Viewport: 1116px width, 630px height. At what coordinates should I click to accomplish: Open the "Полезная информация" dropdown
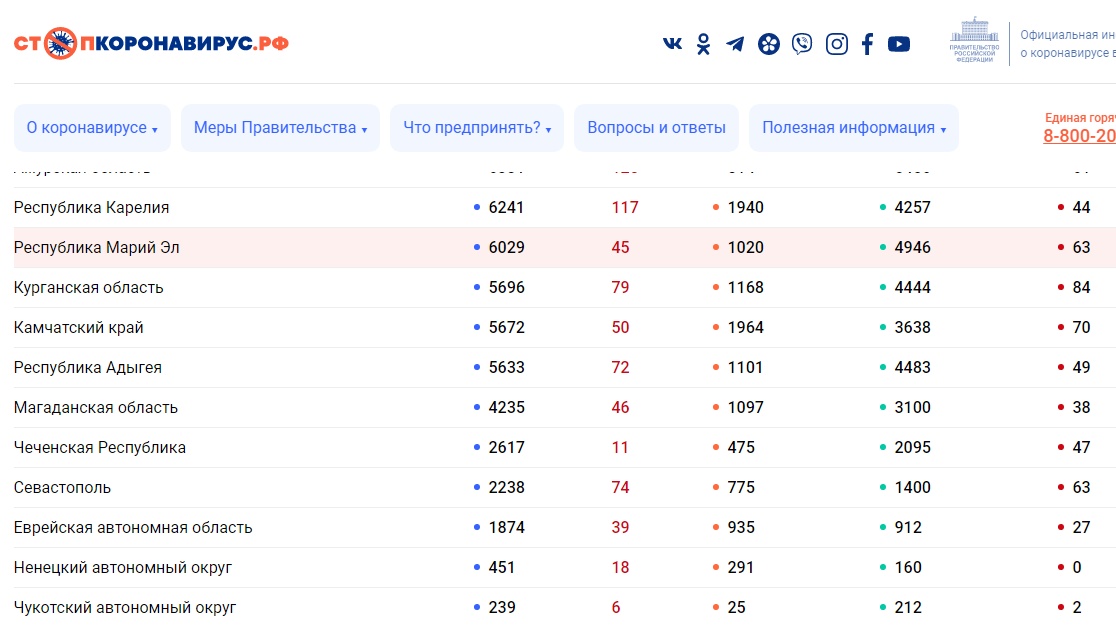click(x=853, y=128)
